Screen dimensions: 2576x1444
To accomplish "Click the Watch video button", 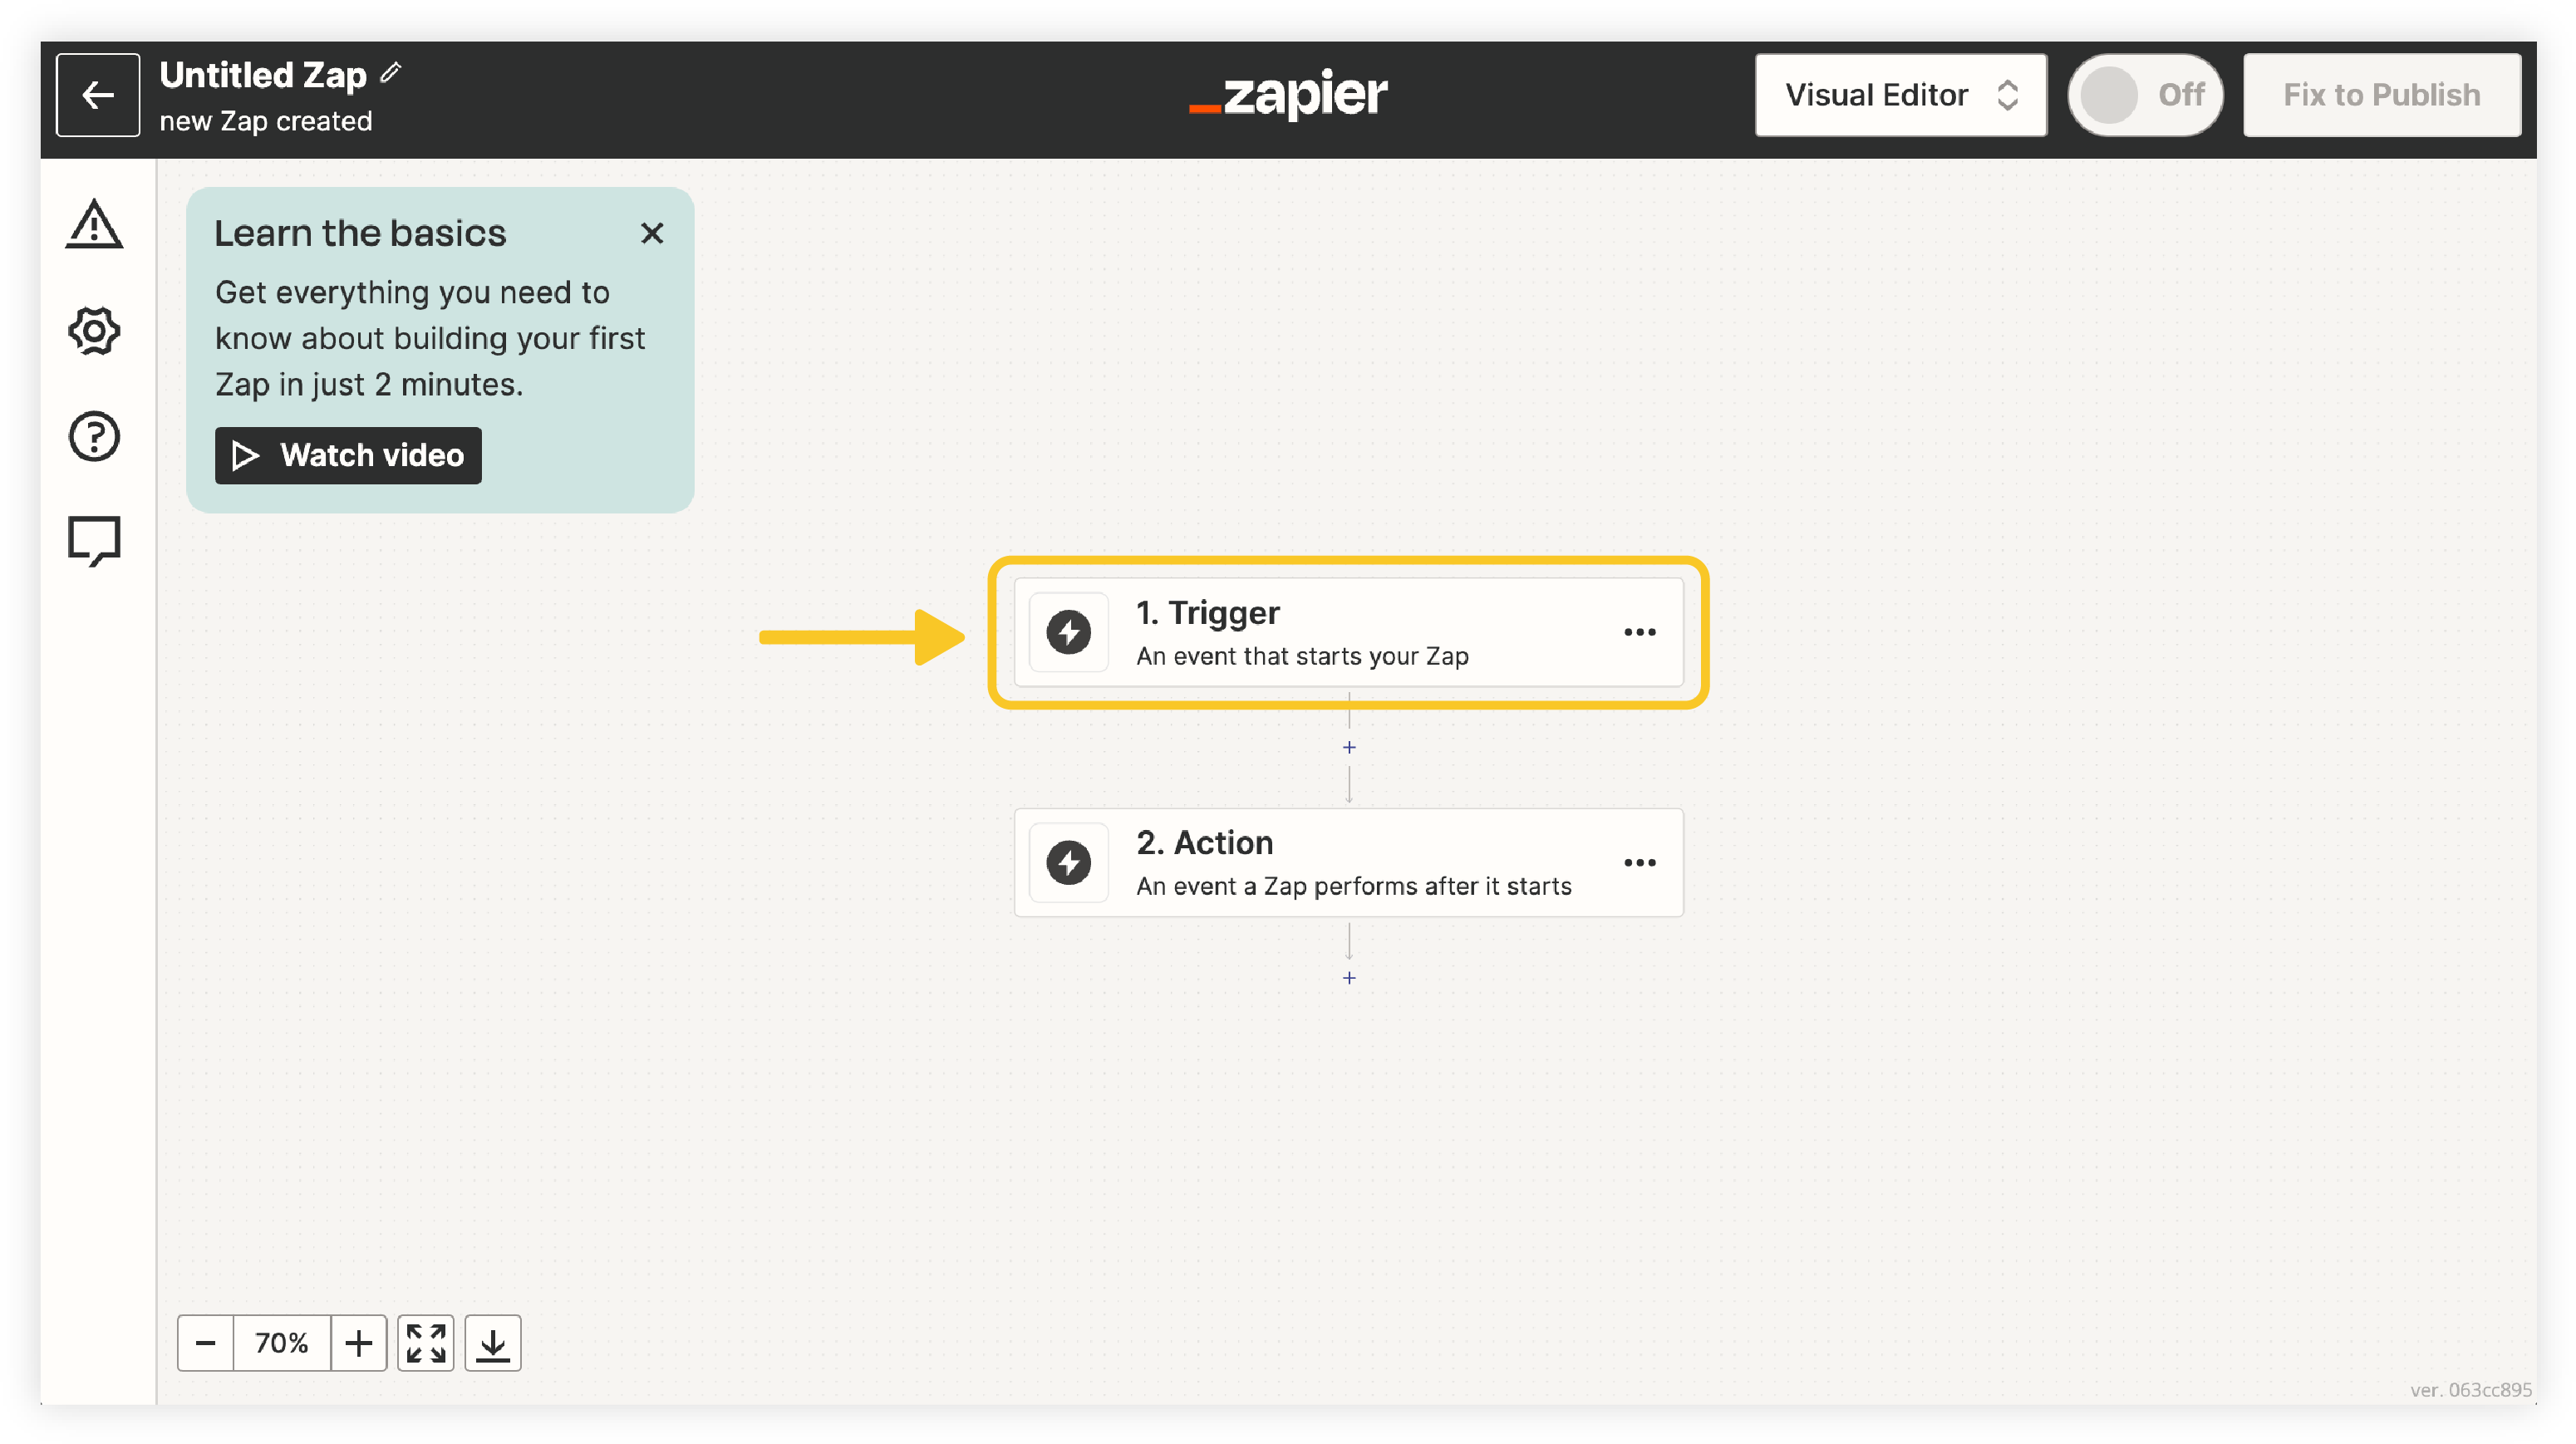I will pyautogui.click(x=348, y=455).
